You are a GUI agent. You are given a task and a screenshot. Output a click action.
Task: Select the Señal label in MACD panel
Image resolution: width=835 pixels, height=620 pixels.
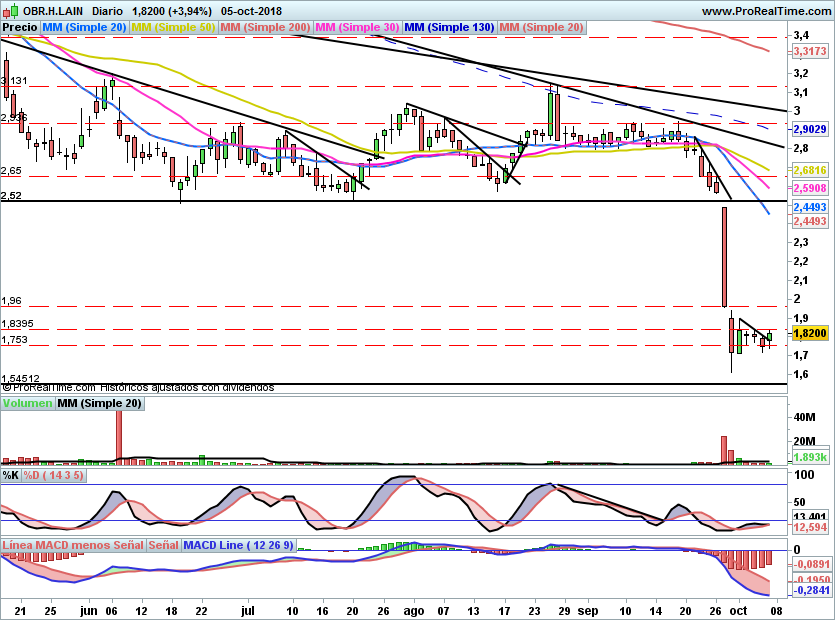(163, 545)
